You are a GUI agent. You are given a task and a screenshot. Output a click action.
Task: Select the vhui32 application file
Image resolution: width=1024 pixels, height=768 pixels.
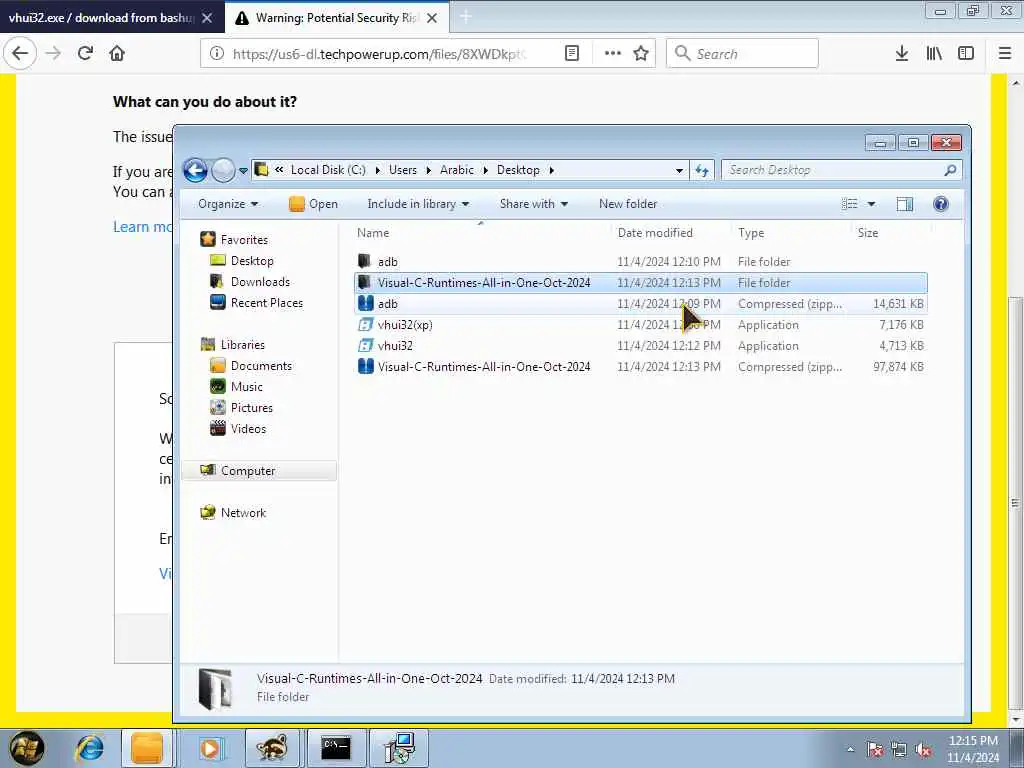(641, 345)
